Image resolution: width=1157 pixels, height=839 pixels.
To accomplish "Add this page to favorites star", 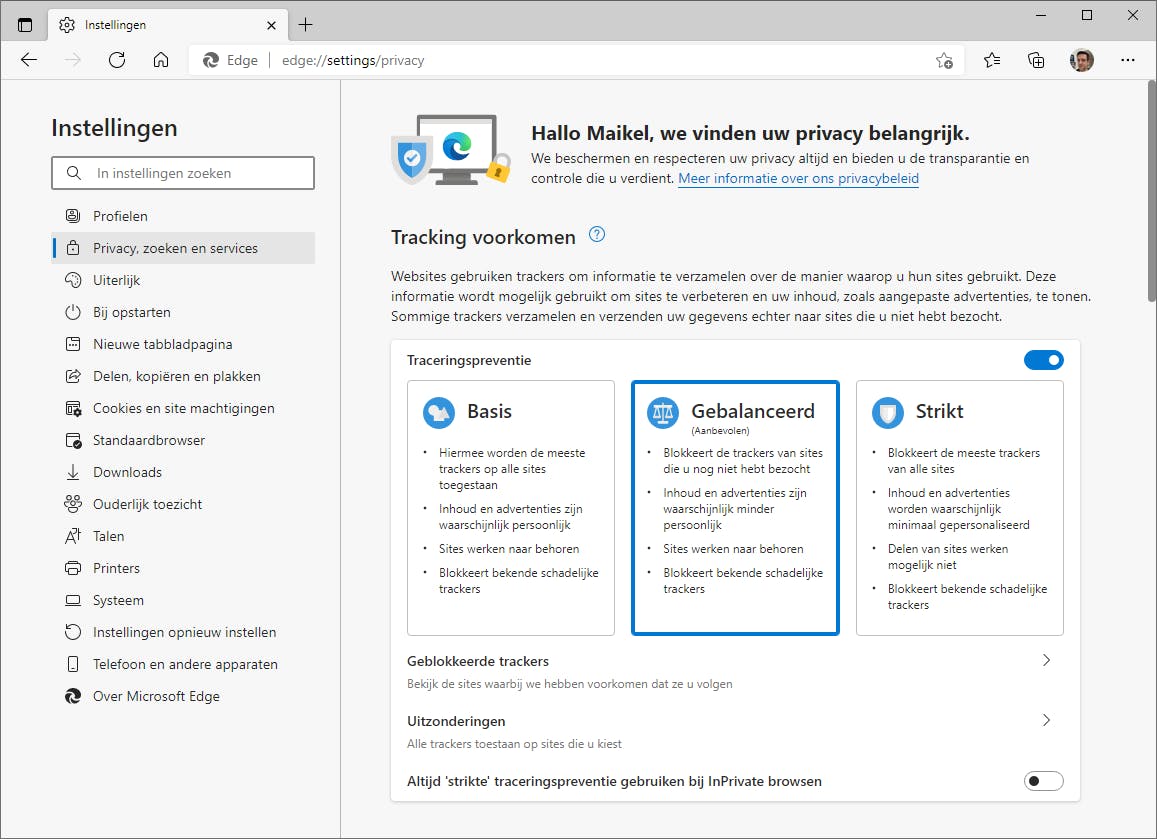I will tap(944, 60).
